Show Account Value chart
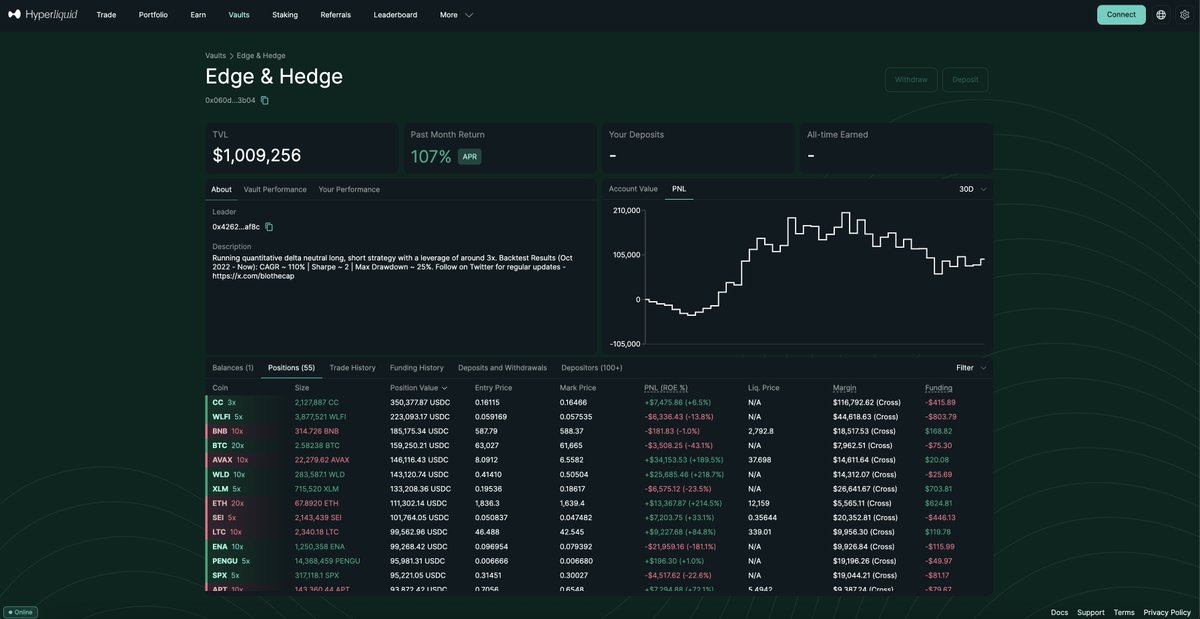Viewport: 1200px width, 619px height. (x=633, y=189)
